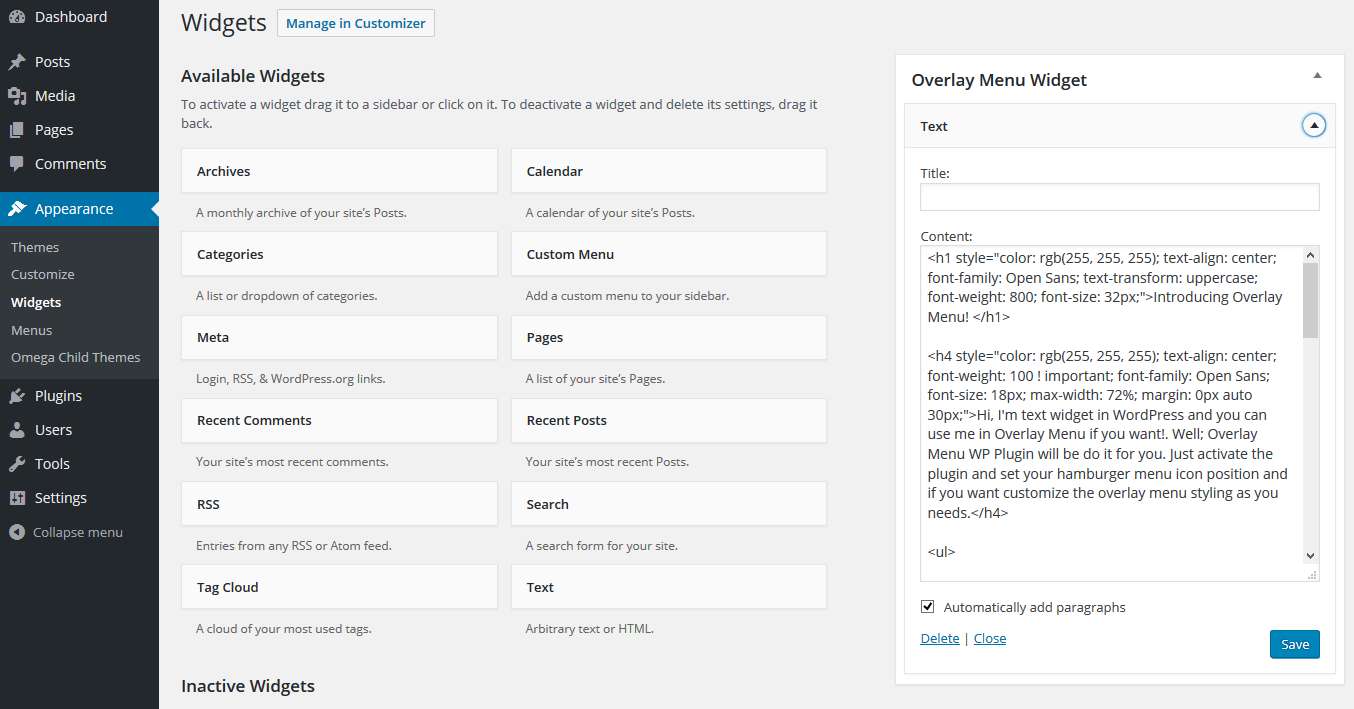Click the Posts pushpin icon
Screen dimensions: 1354x709
point(17,62)
